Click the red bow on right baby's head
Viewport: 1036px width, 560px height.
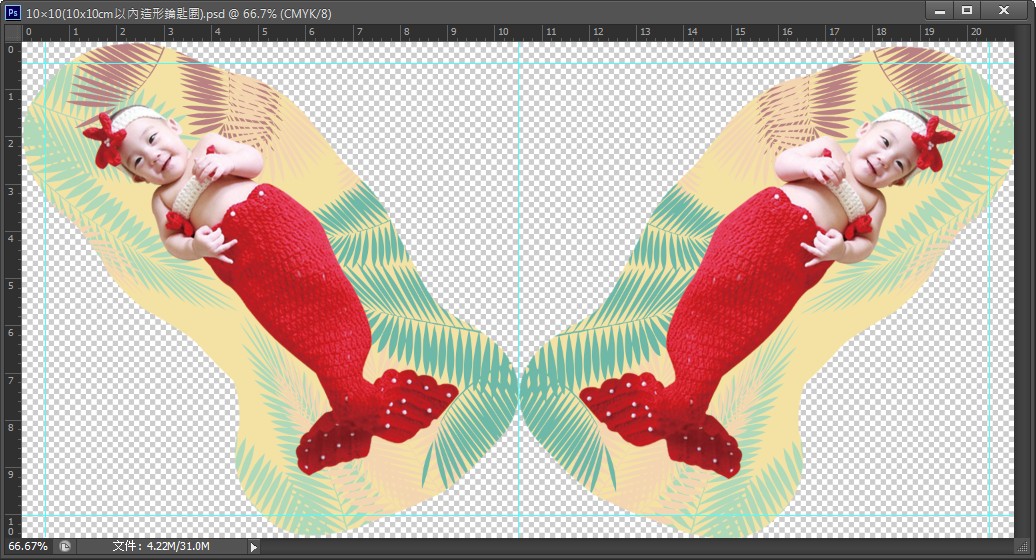[x=936, y=140]
